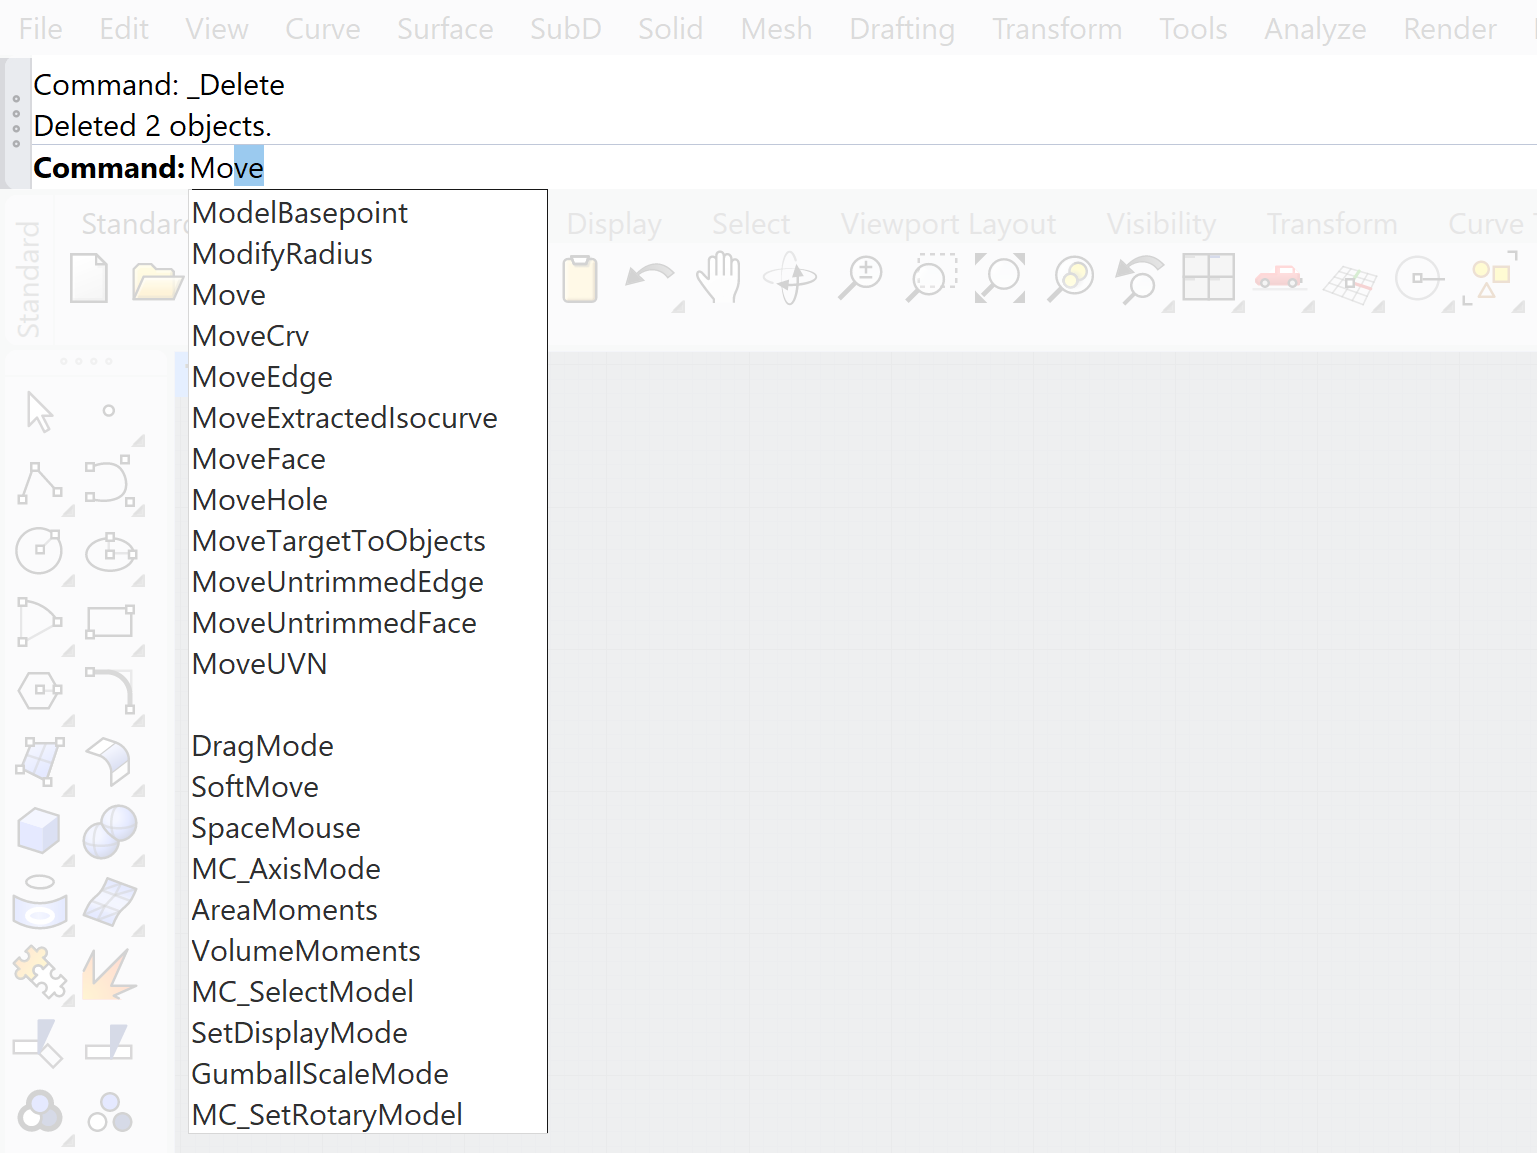Click the Paste clipboard icon

click(580, 278)
